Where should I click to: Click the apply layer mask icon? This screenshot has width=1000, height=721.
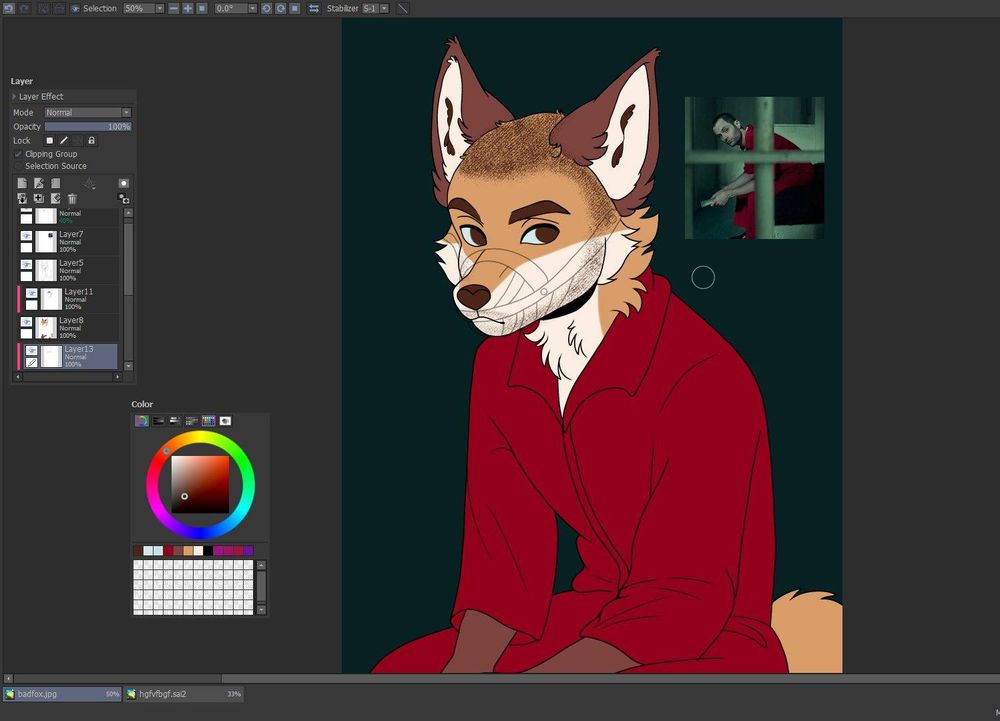tap(124, 199)
